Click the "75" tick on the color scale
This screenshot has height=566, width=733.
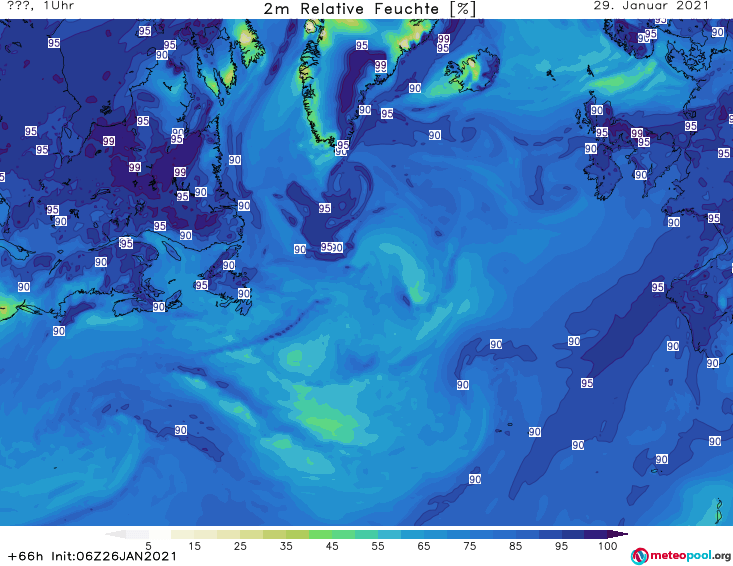click(469, 546)
